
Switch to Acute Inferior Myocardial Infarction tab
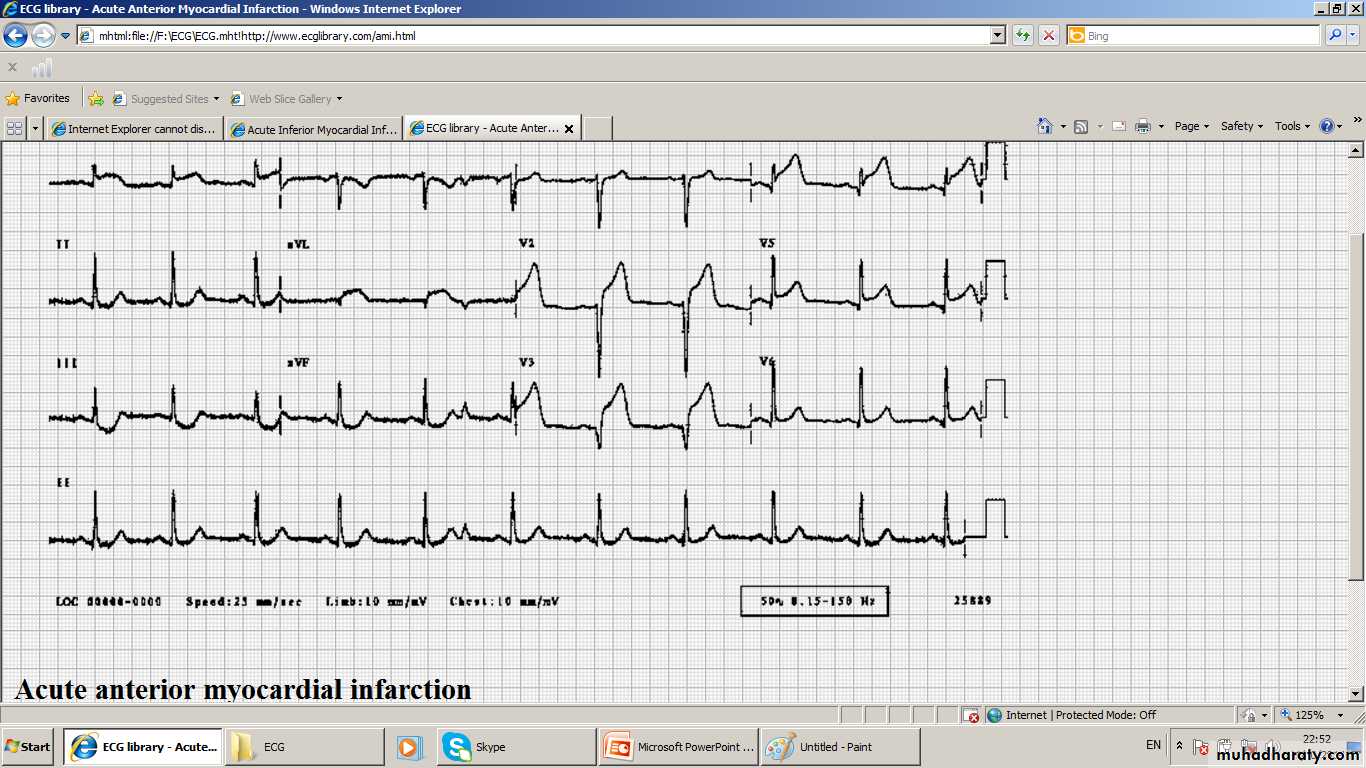pyautogui.click(x=313, y=129)
